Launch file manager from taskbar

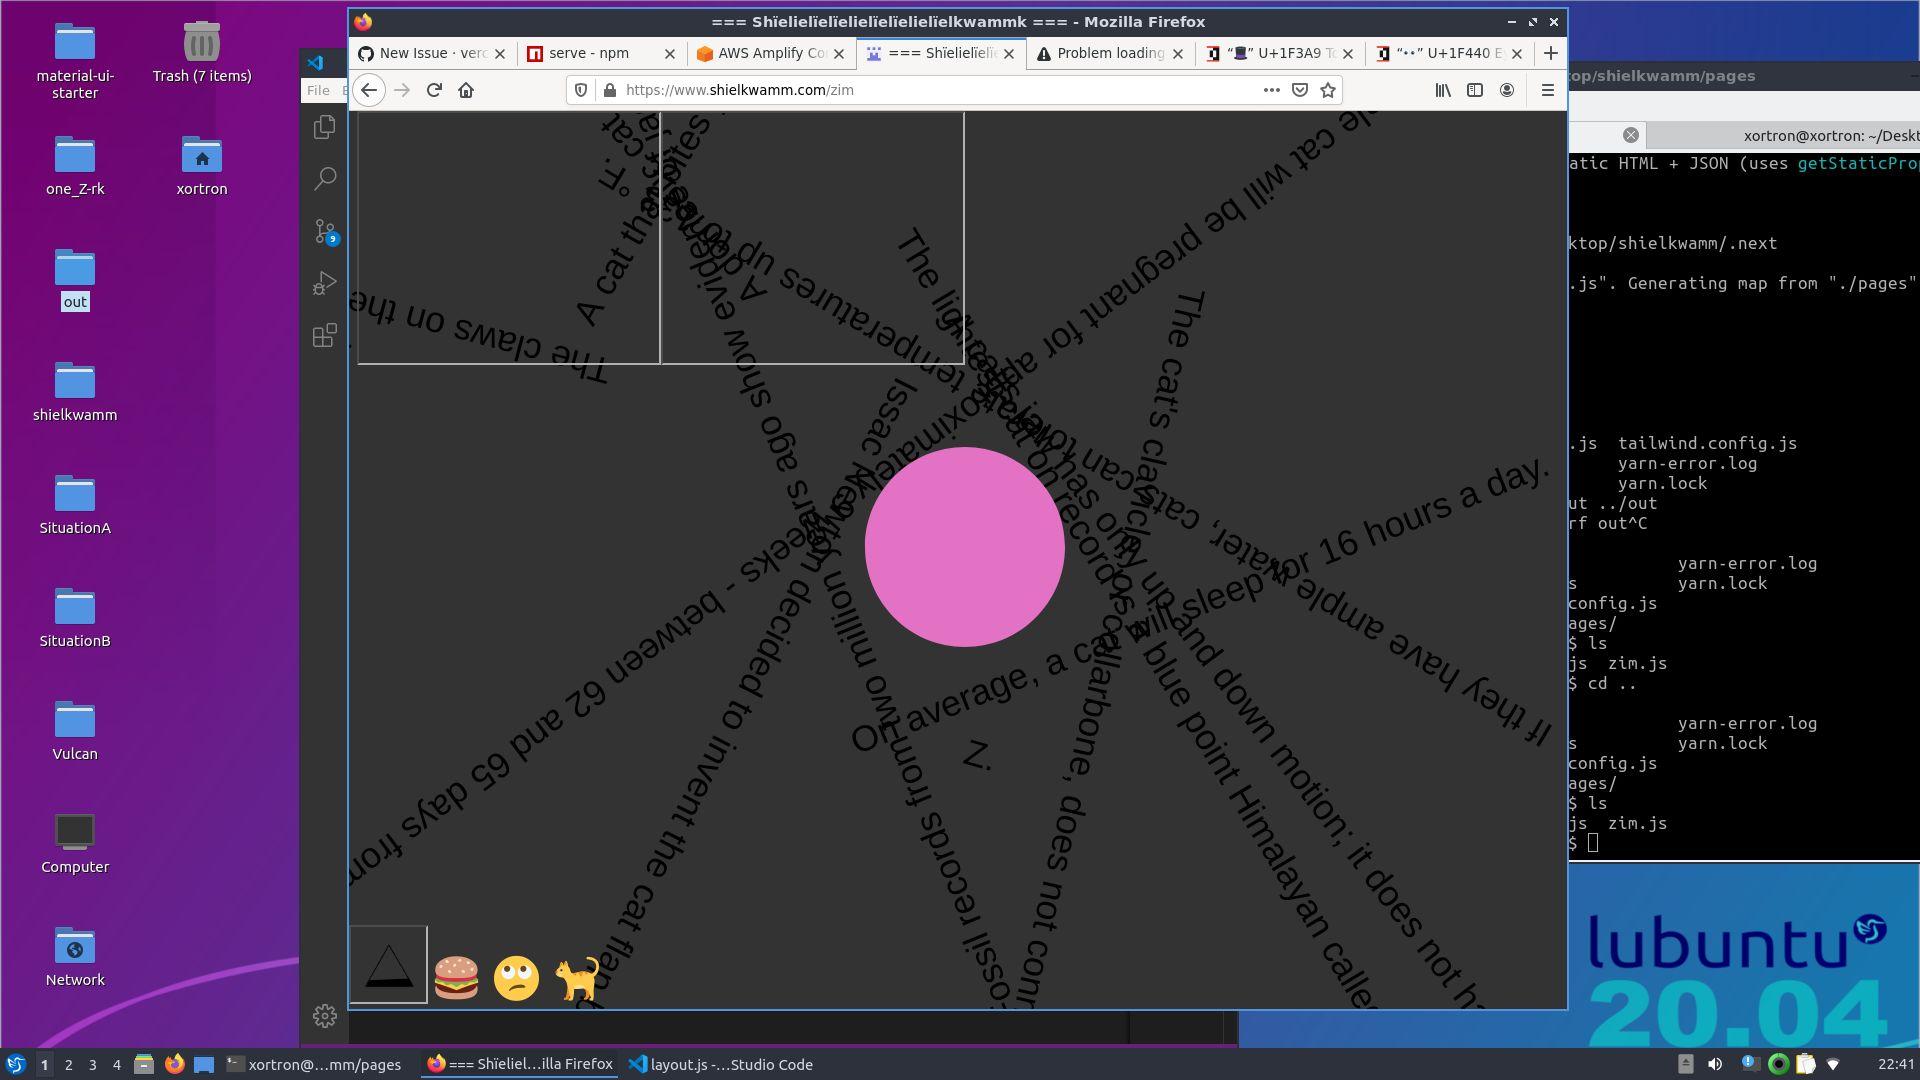pos(143,1064)
